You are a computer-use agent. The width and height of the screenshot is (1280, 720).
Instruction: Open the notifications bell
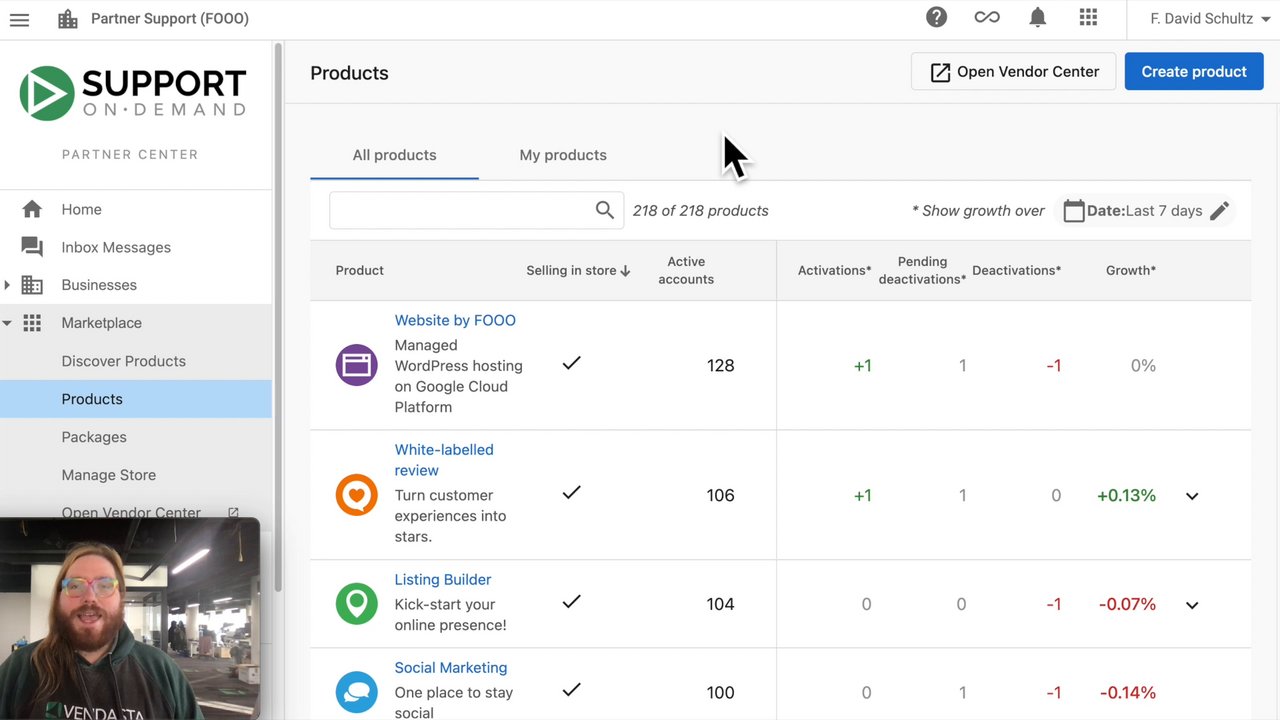tap(1038, 17)
